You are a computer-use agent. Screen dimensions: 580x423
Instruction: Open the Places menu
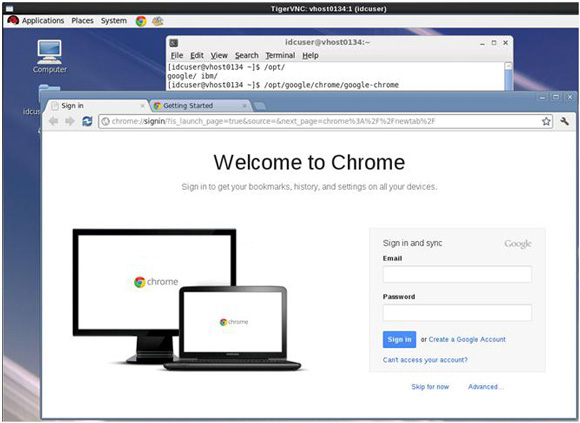click(x=82, y=21)
